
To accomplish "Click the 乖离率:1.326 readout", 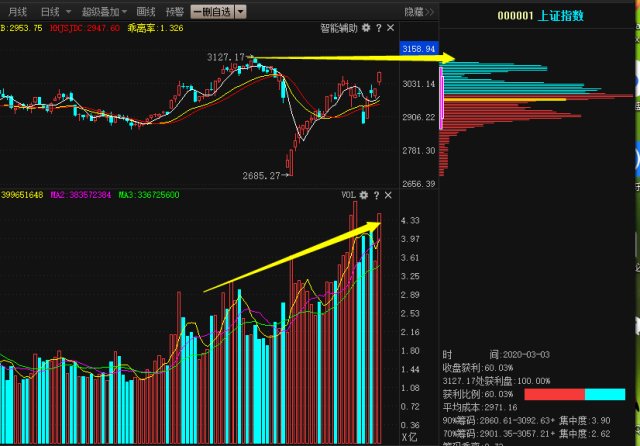I will coord(155,28).
